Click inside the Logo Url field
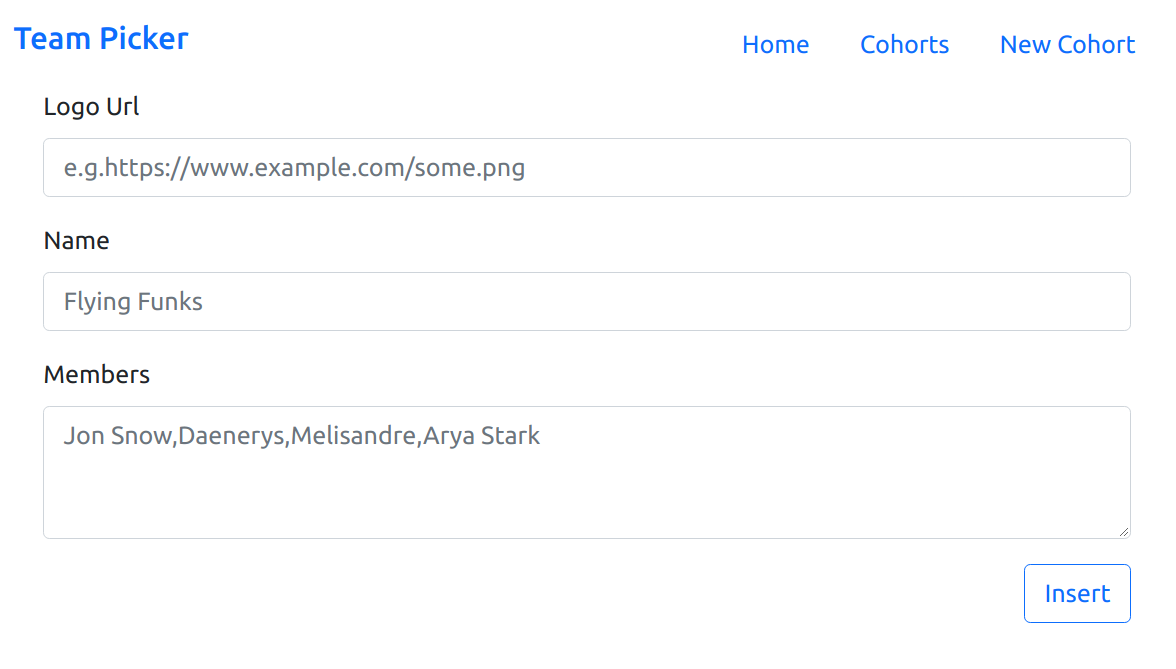The height and width of the screenshot is (669, 1176). pos(586,167)
